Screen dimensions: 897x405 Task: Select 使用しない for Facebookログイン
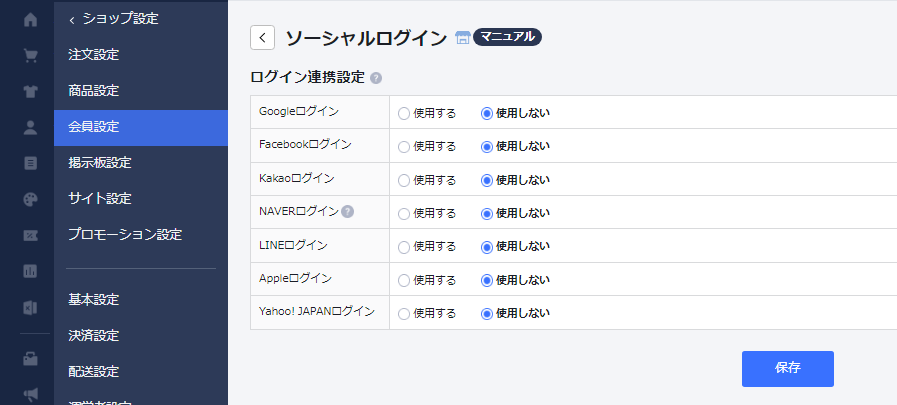point(487,147)
